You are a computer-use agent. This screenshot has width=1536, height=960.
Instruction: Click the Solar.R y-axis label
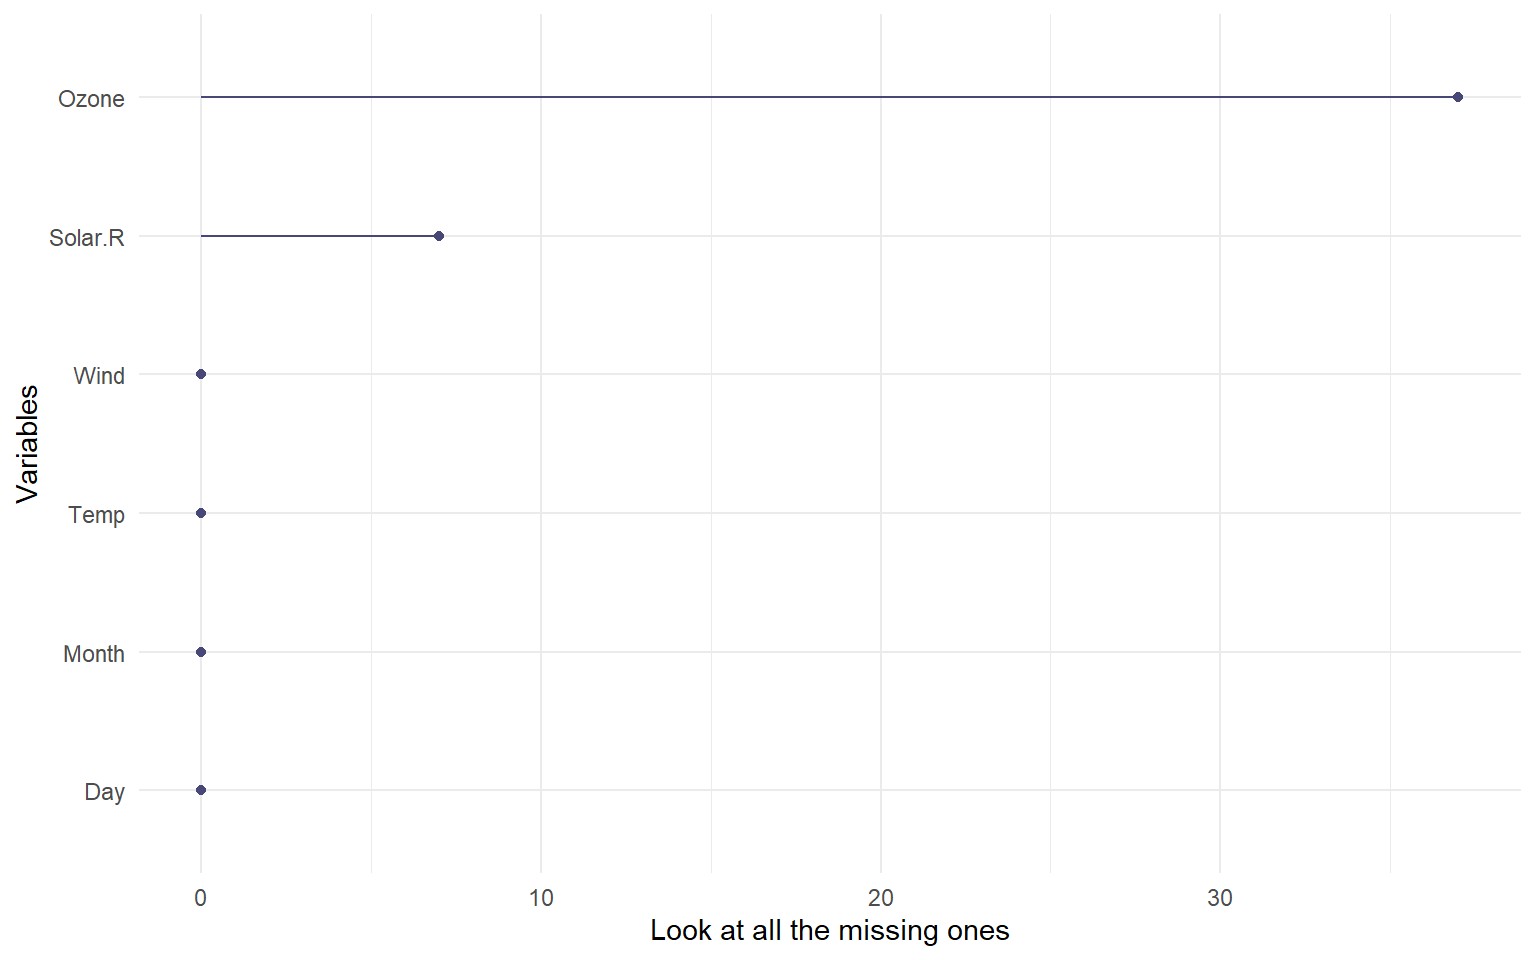87,238
